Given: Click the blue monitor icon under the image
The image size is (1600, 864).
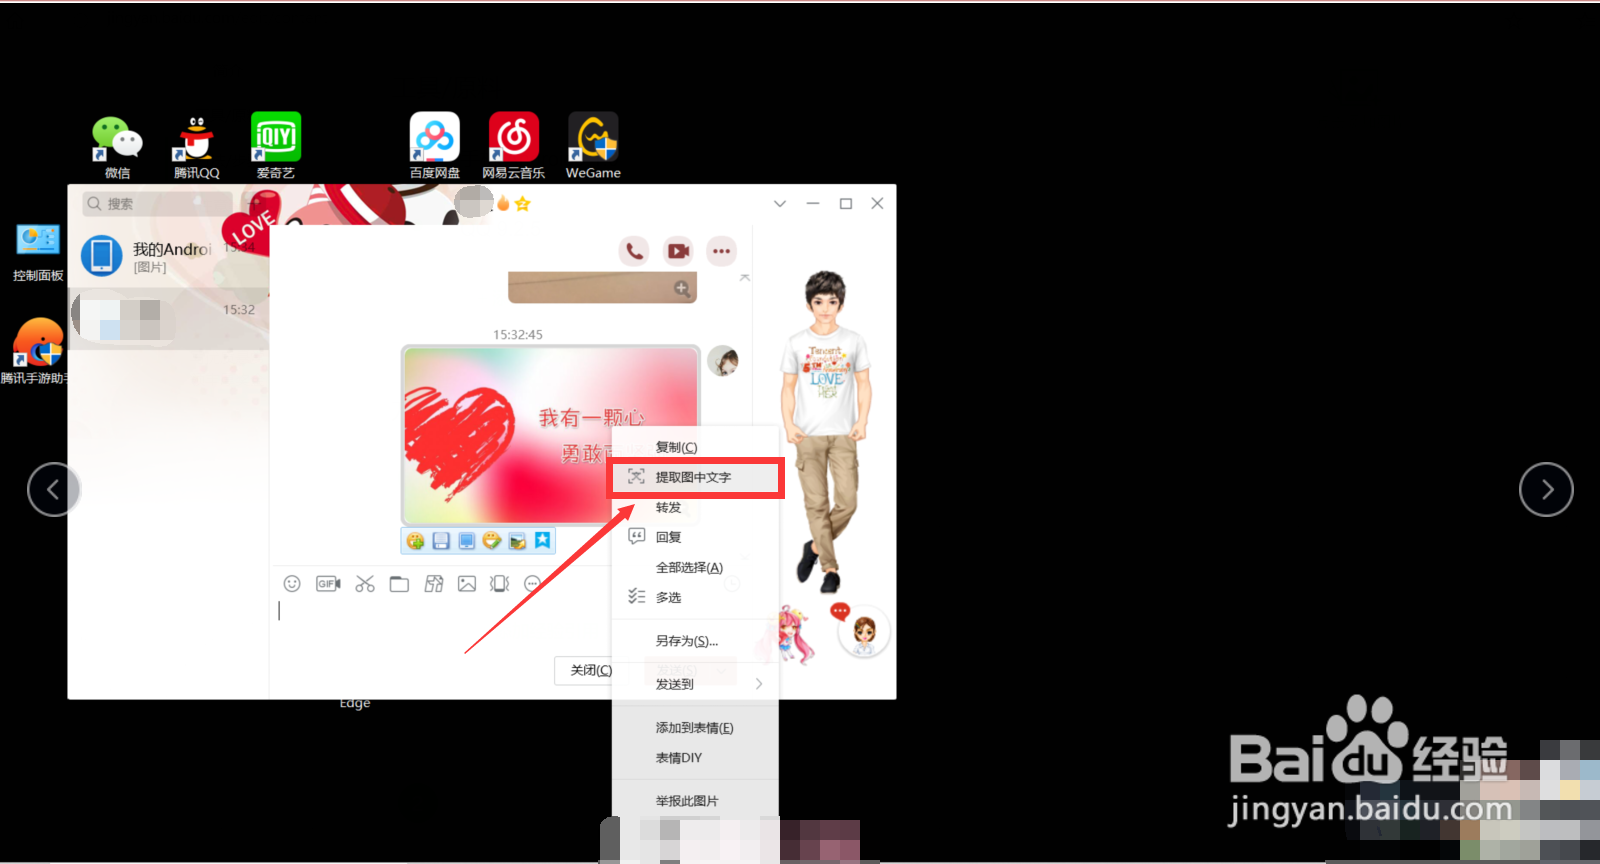Looking at the screenshot, I should tap(467, 541).
